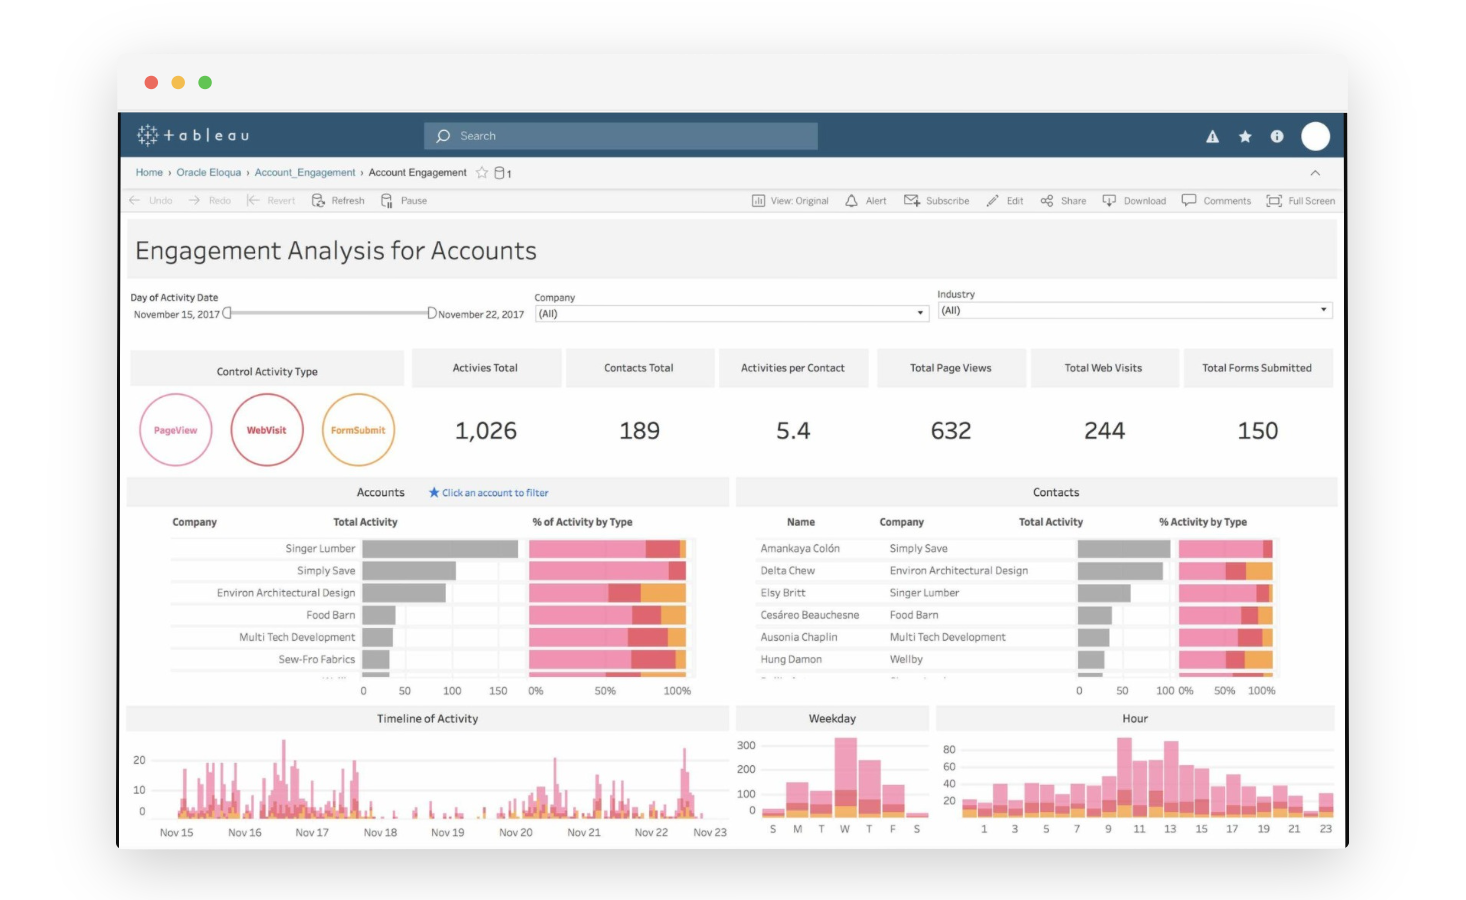The image size is (1466, 900).
Task: Select Simply Save account in Accounts
Action: 326,571
